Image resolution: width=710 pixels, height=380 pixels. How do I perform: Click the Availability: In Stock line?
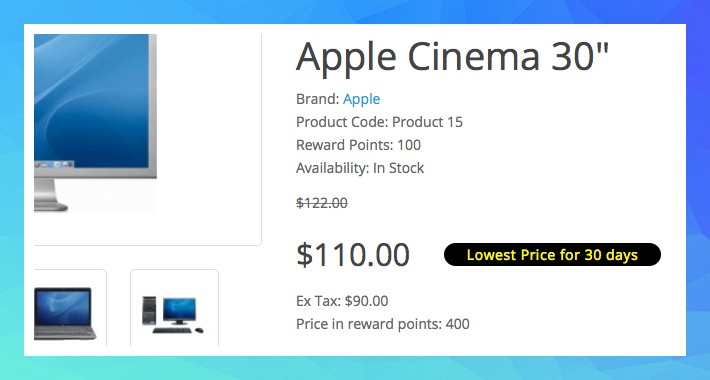coord(360,168)
